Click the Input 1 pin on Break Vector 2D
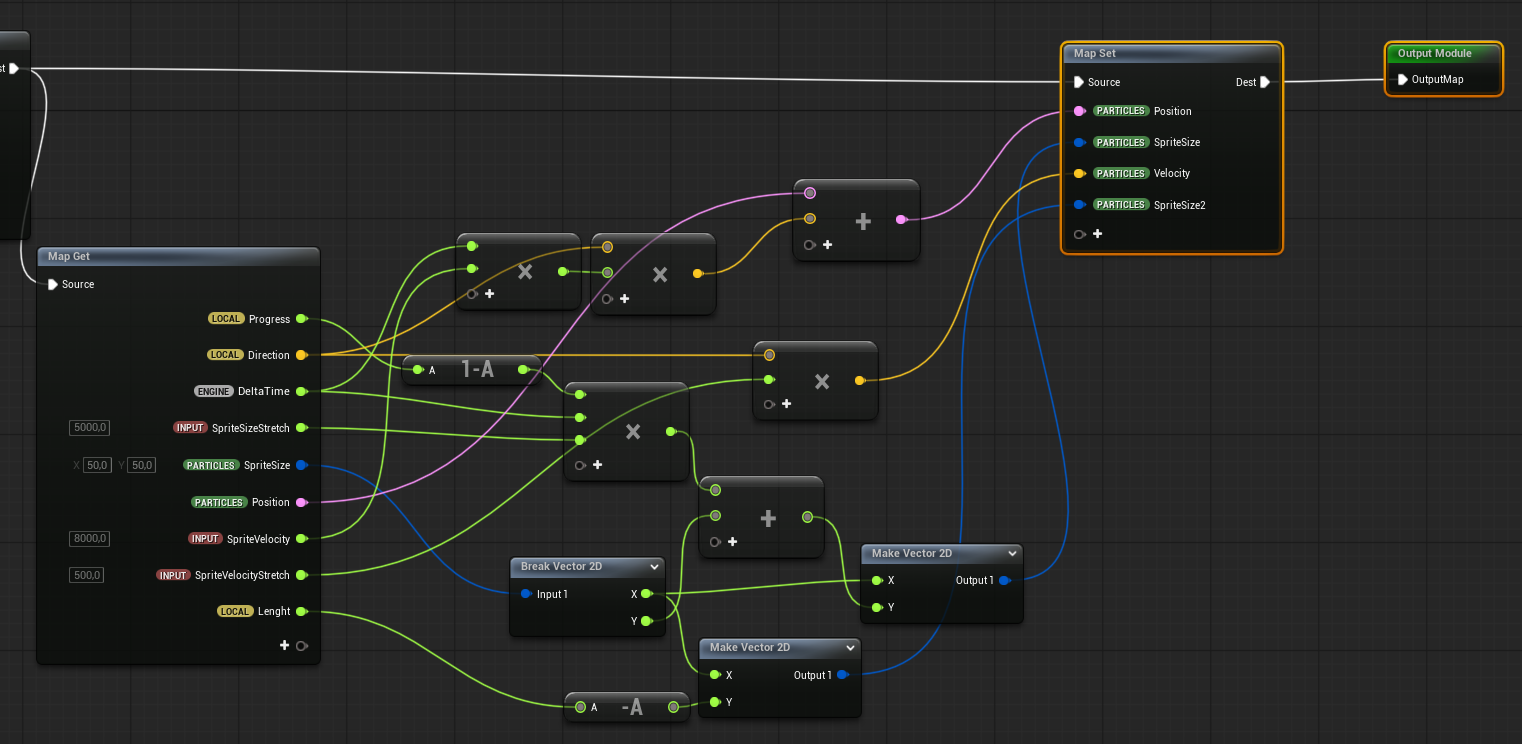The height and width of the screenshot is (744, 1522). (526, 594)
